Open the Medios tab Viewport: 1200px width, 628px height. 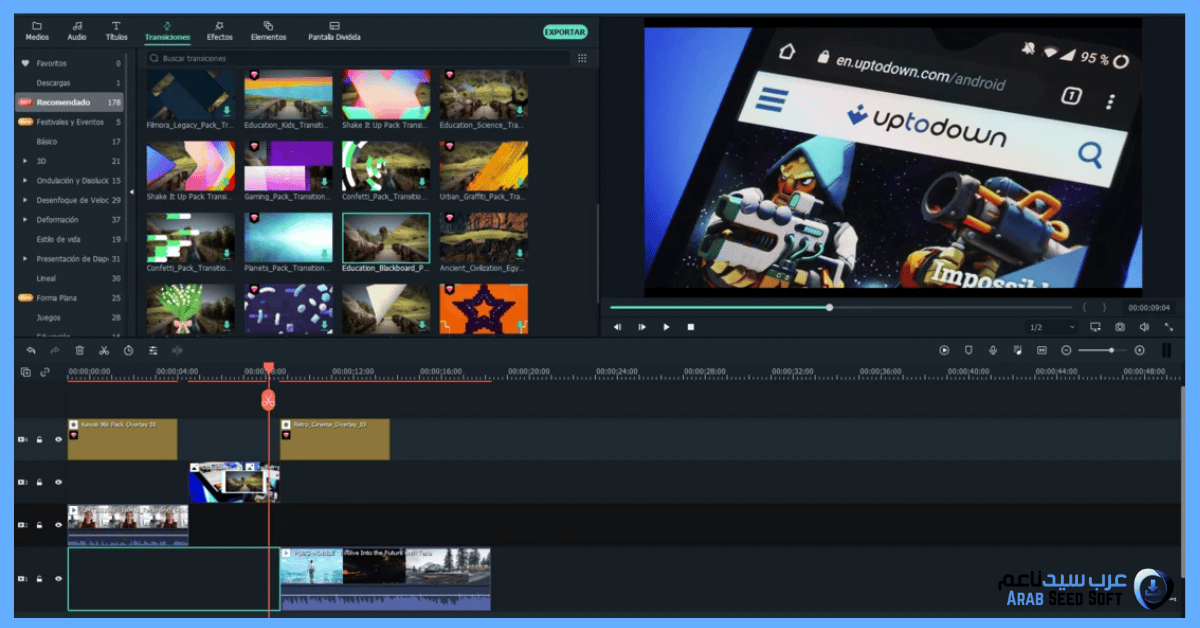[x=37, y=31]
